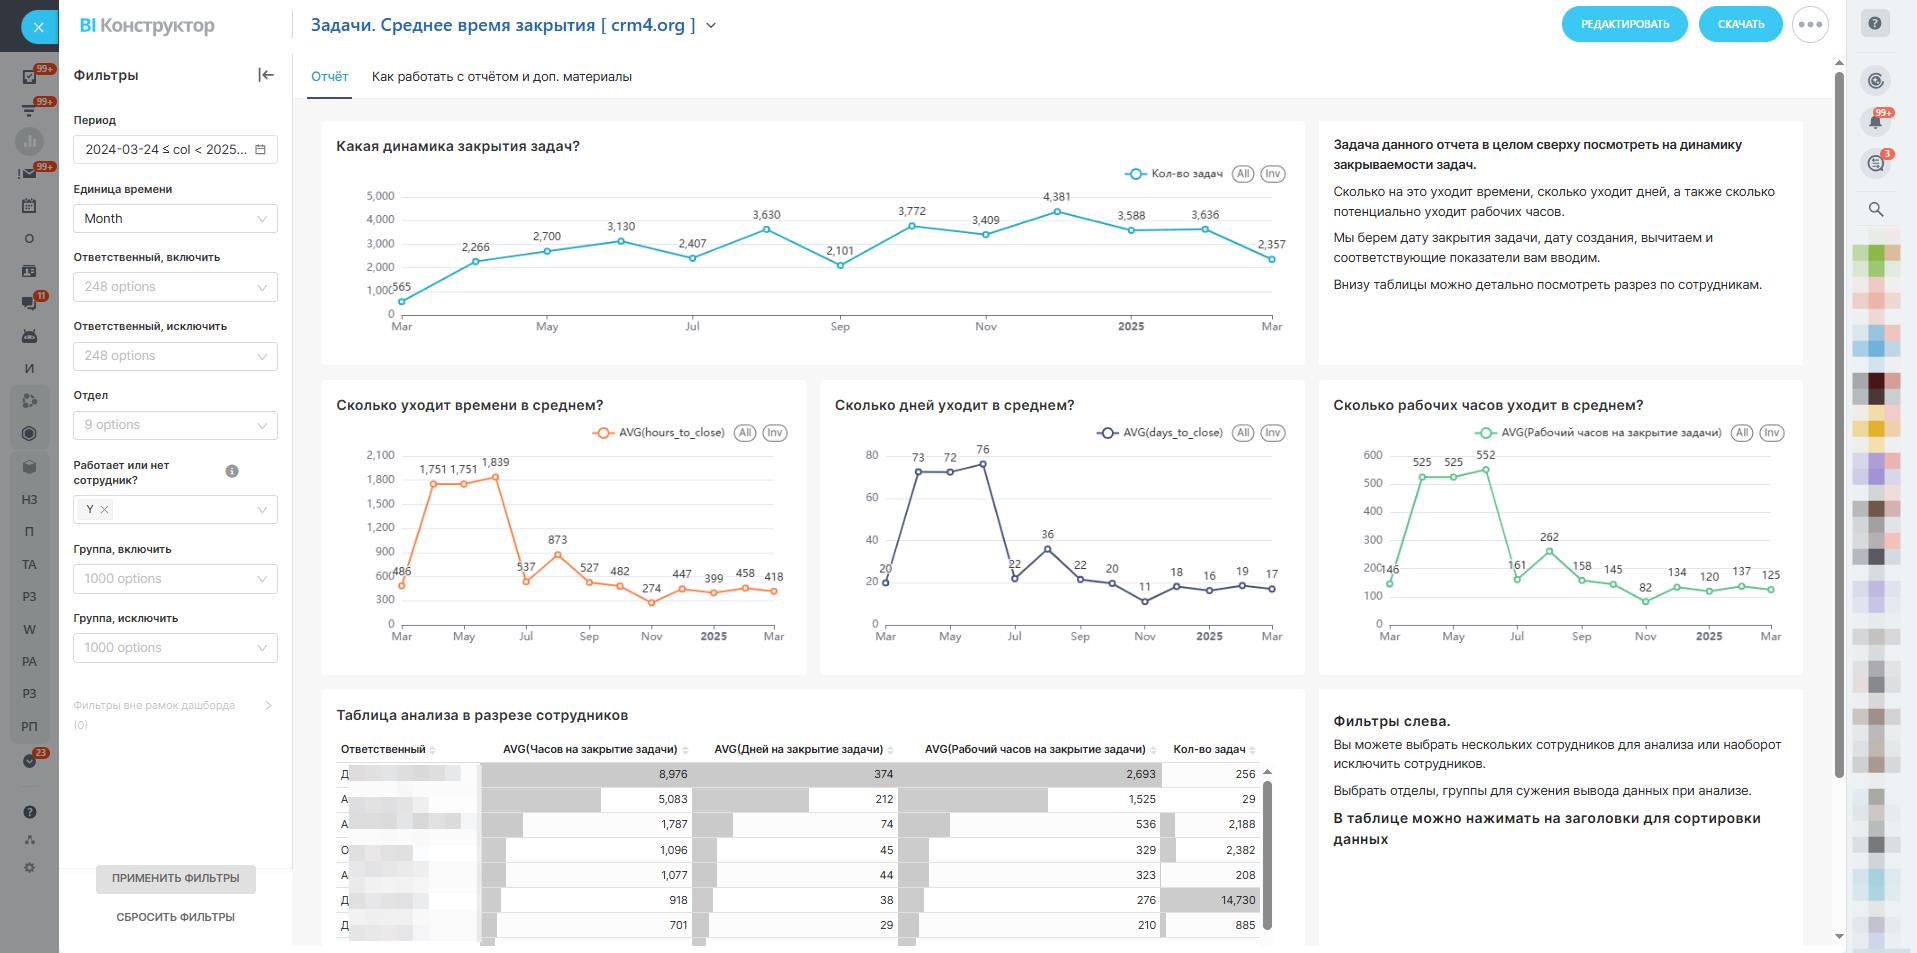Image resolution: width=1917 pixels, height=953 pixels.
Task: Open the calendar icon in Период field
Action: pos(260,150)
